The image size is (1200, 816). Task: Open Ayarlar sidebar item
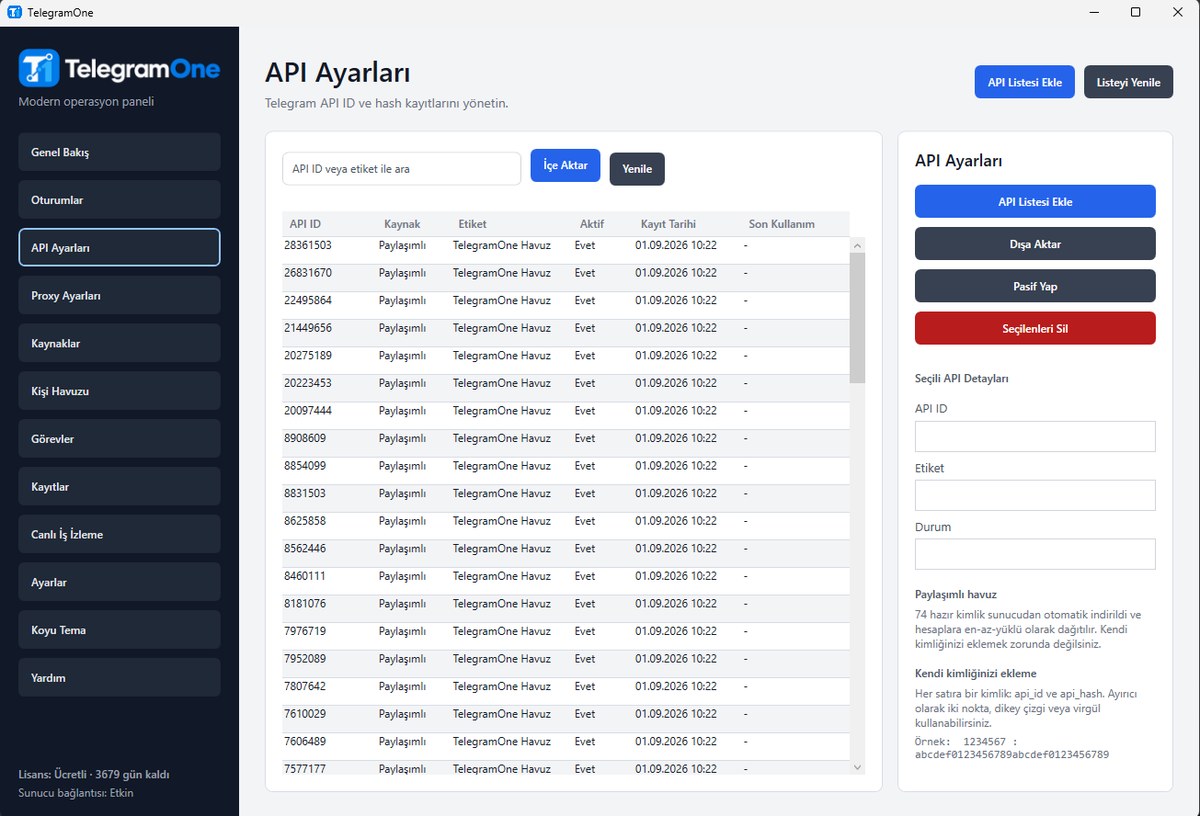(119, 582)
